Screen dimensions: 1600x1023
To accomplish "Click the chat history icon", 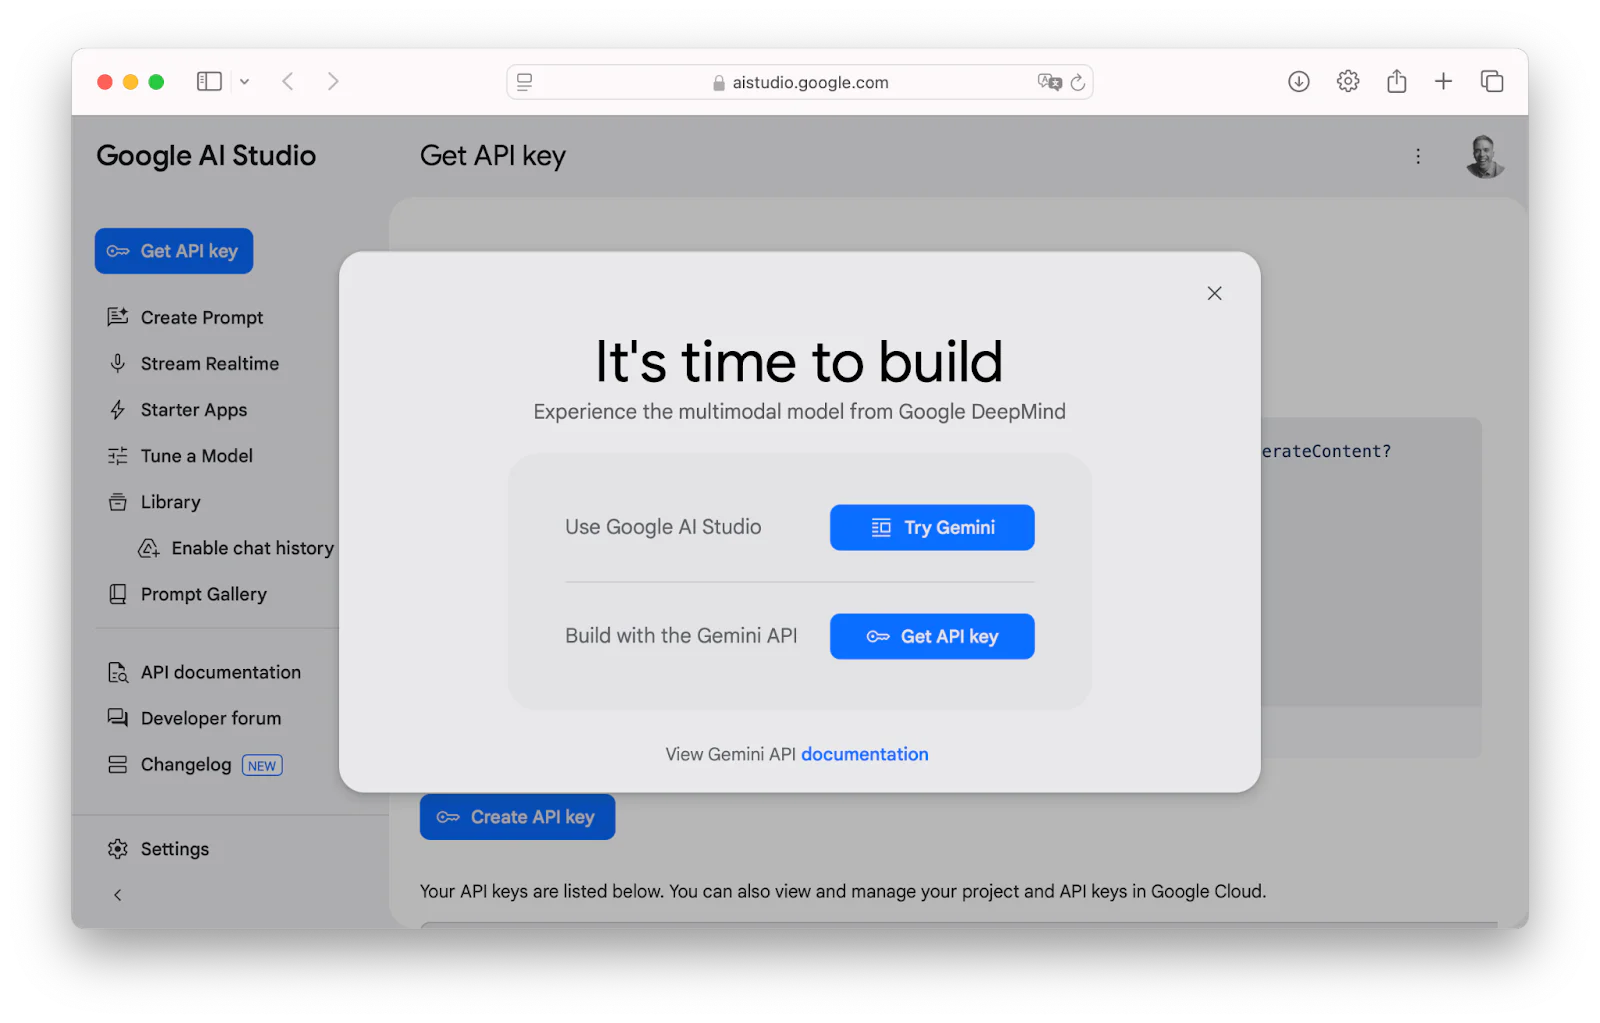I will 149,548.
